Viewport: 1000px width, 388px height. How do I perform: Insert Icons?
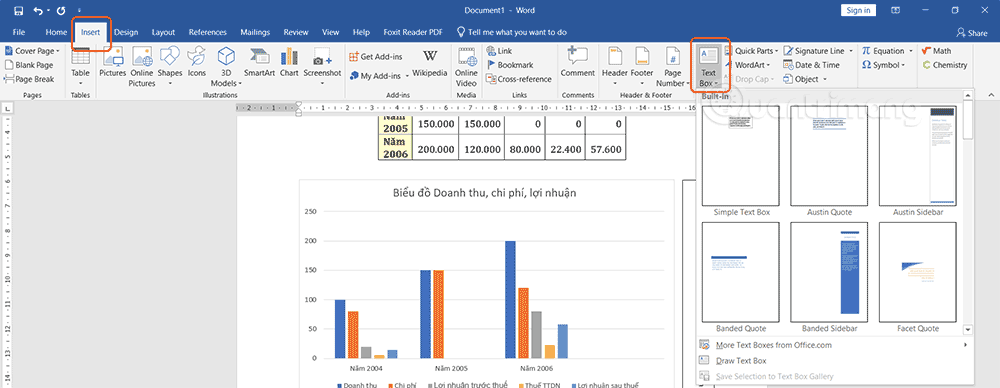[x=196, y=62]
